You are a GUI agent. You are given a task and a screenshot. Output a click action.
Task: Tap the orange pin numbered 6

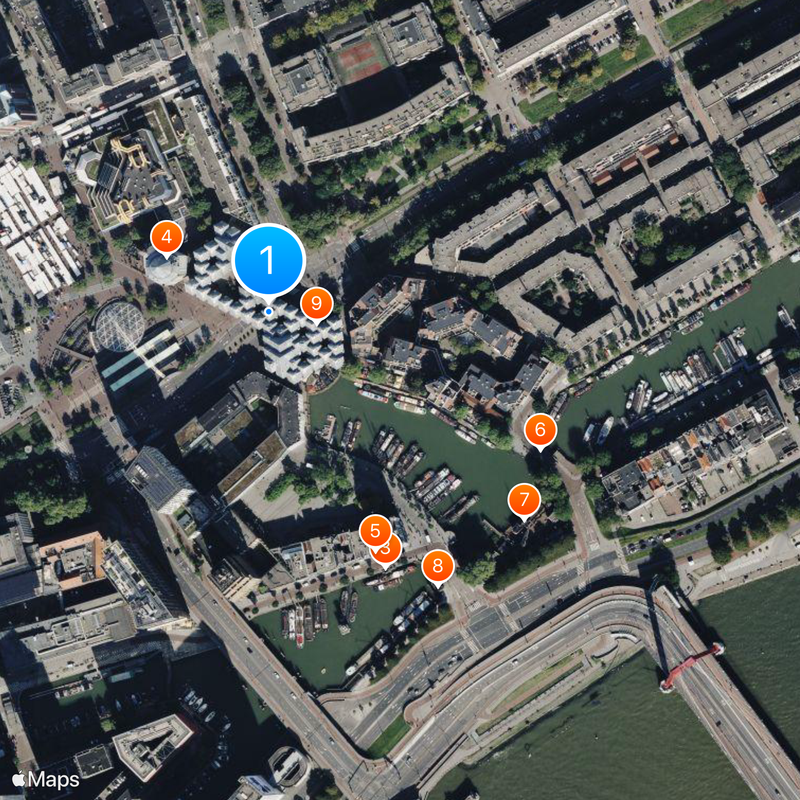540,431
